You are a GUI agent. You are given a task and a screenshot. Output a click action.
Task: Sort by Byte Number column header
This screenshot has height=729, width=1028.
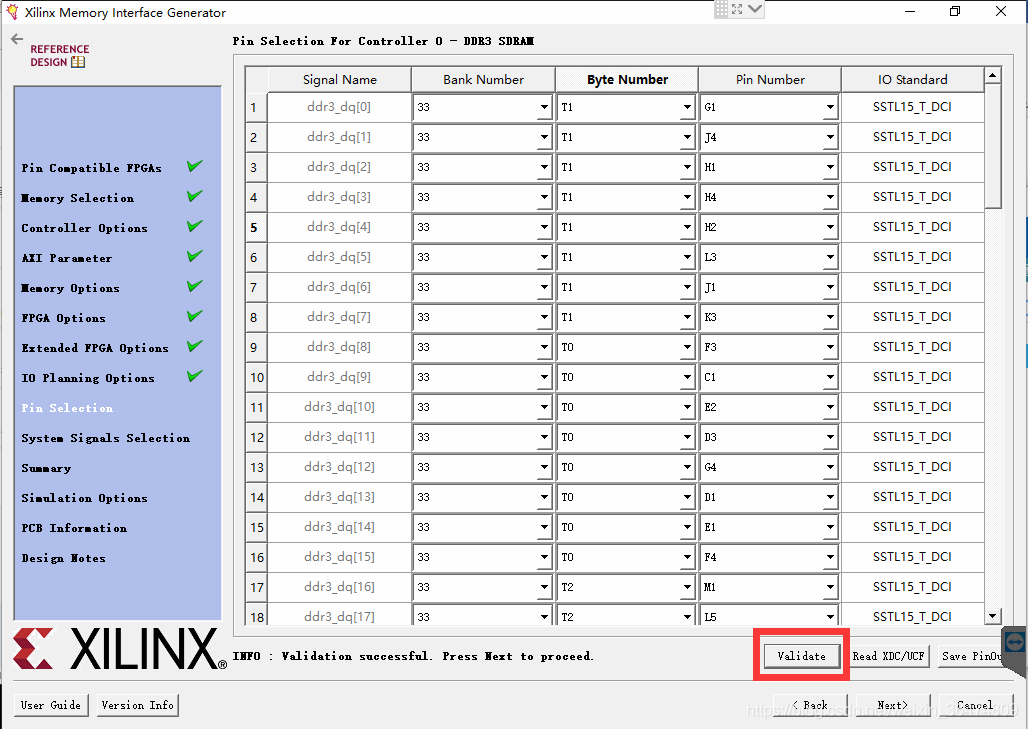click(627, 79)
